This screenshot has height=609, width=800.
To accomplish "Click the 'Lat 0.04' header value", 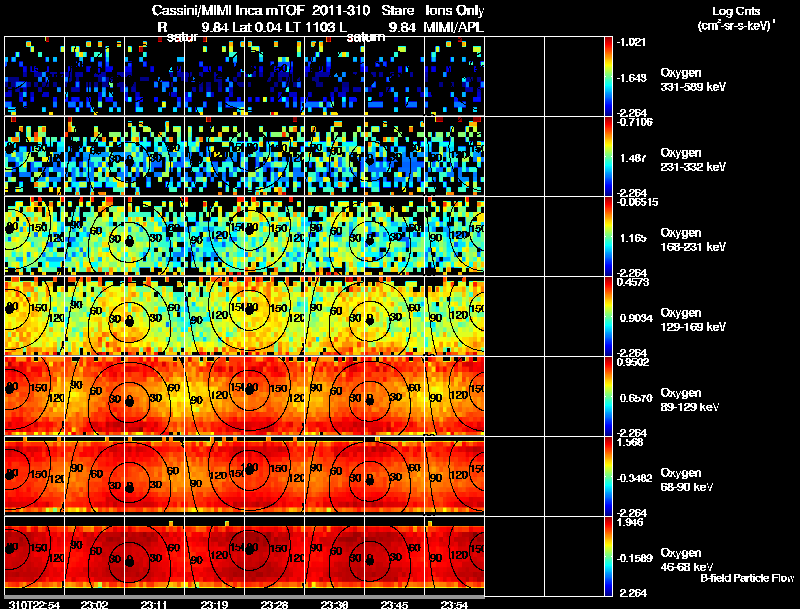I will click(257, 28).
